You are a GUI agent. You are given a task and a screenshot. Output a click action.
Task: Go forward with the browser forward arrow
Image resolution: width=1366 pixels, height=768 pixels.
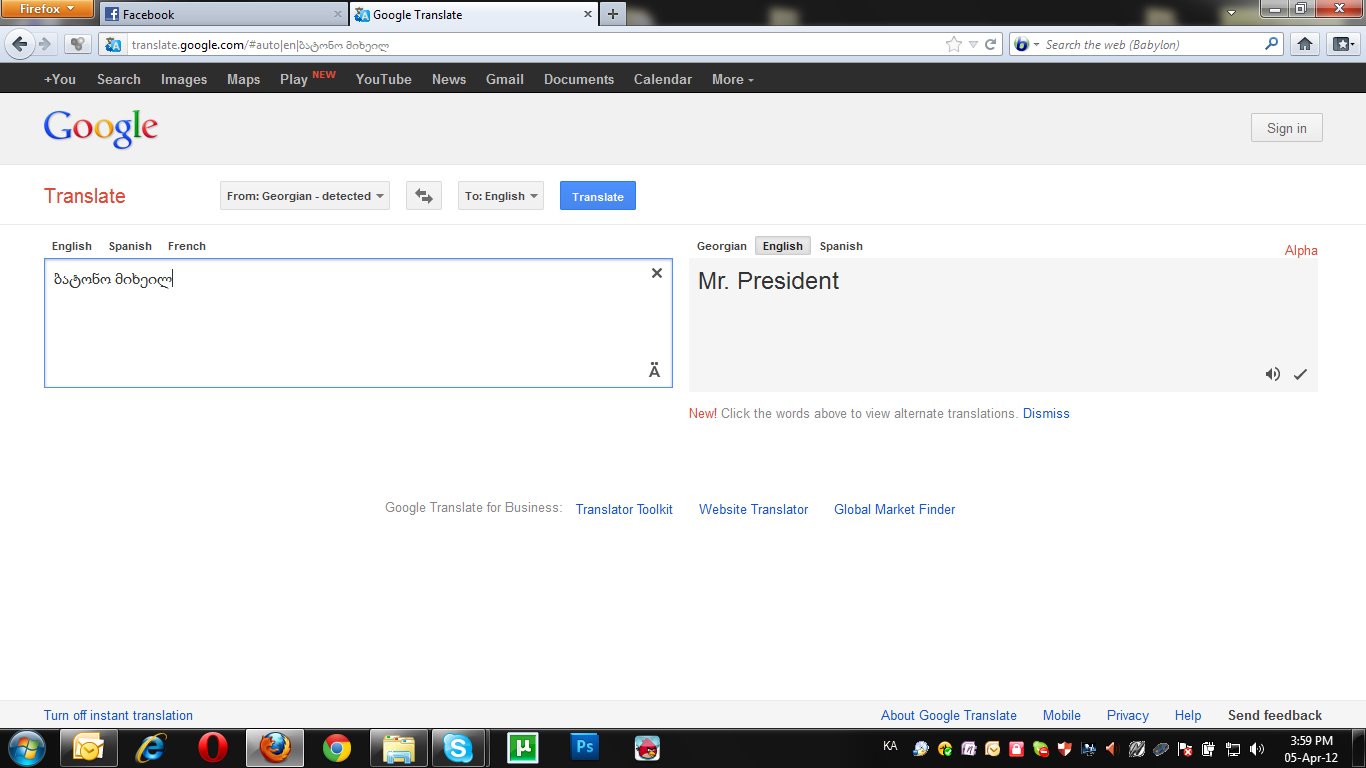44,44
